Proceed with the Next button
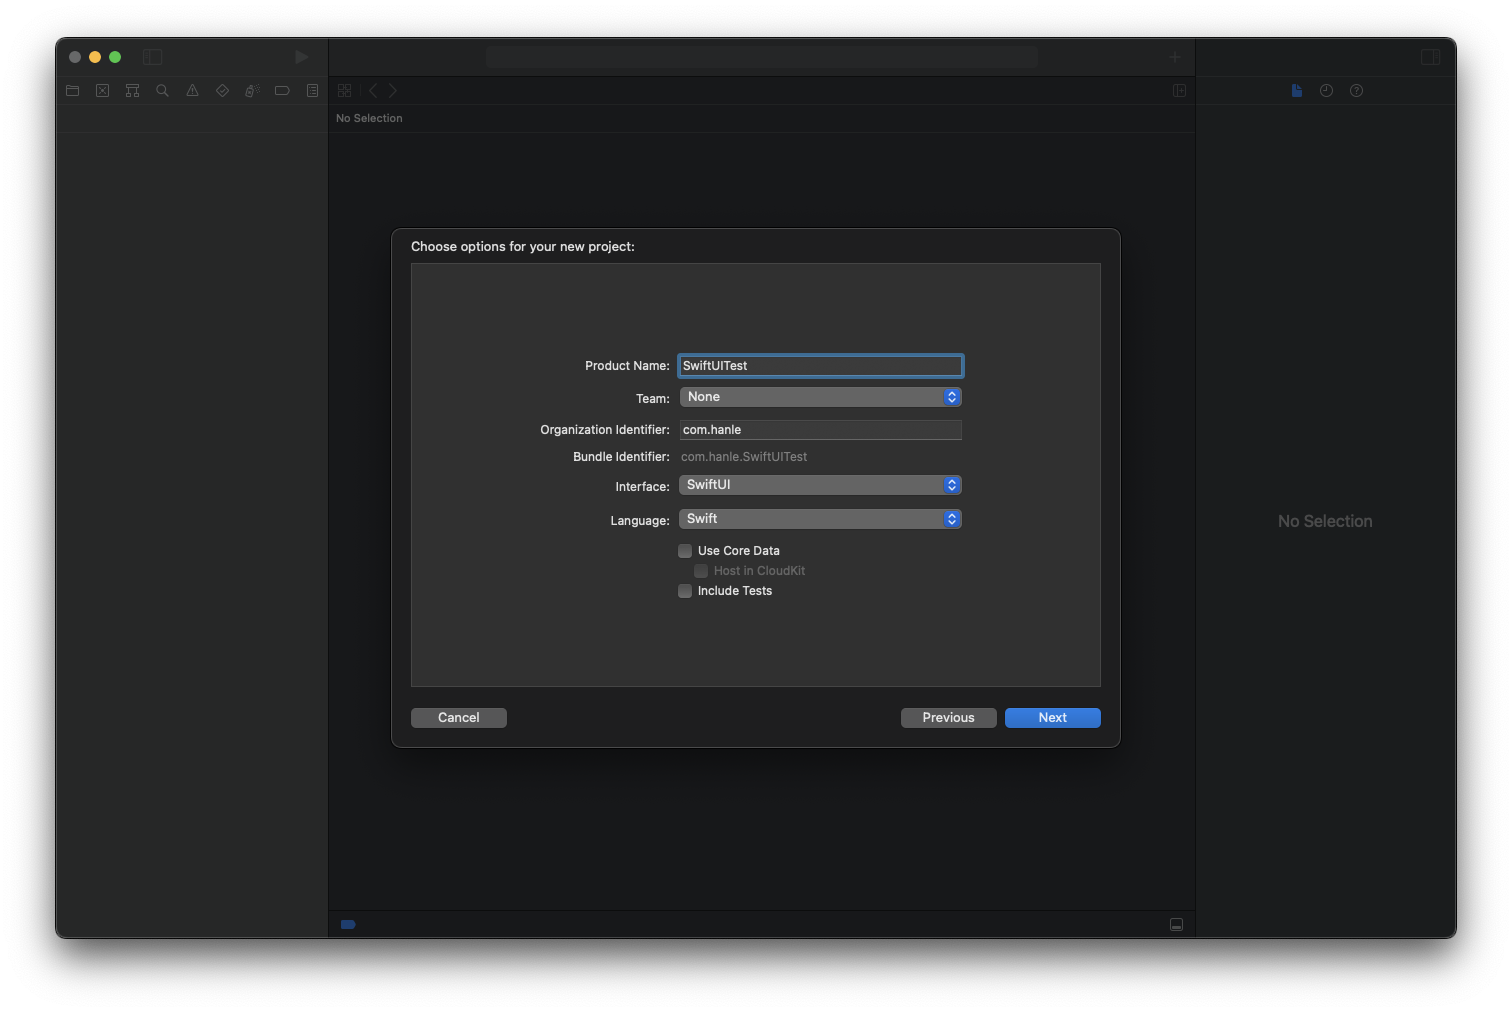1512x1012 pixels. (1053, 718)
